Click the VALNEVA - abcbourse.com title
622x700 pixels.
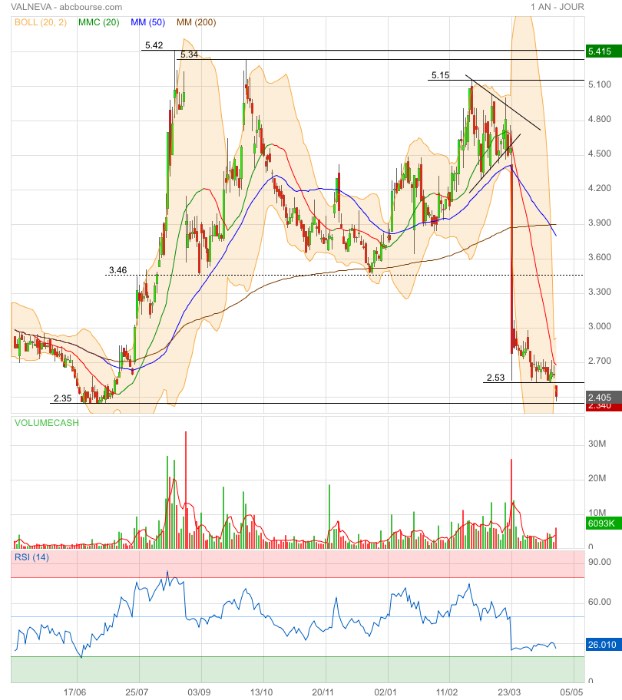point(66,7)
